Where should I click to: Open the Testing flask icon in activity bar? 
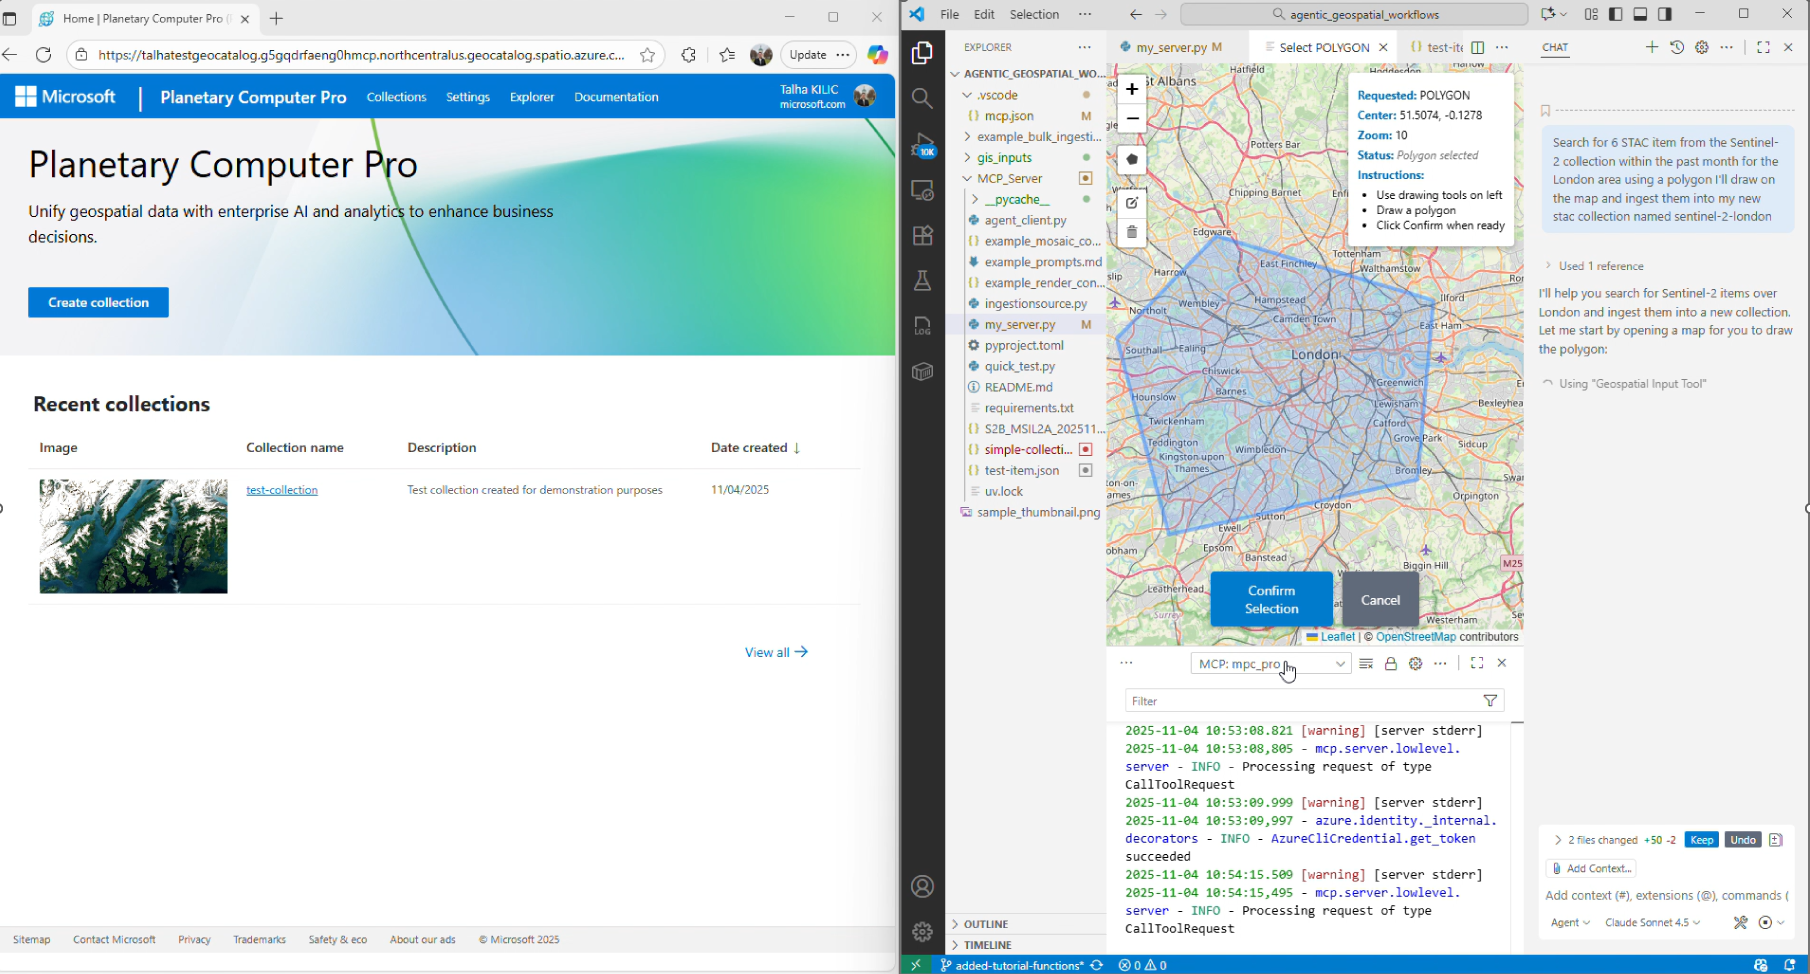point(922,281)
